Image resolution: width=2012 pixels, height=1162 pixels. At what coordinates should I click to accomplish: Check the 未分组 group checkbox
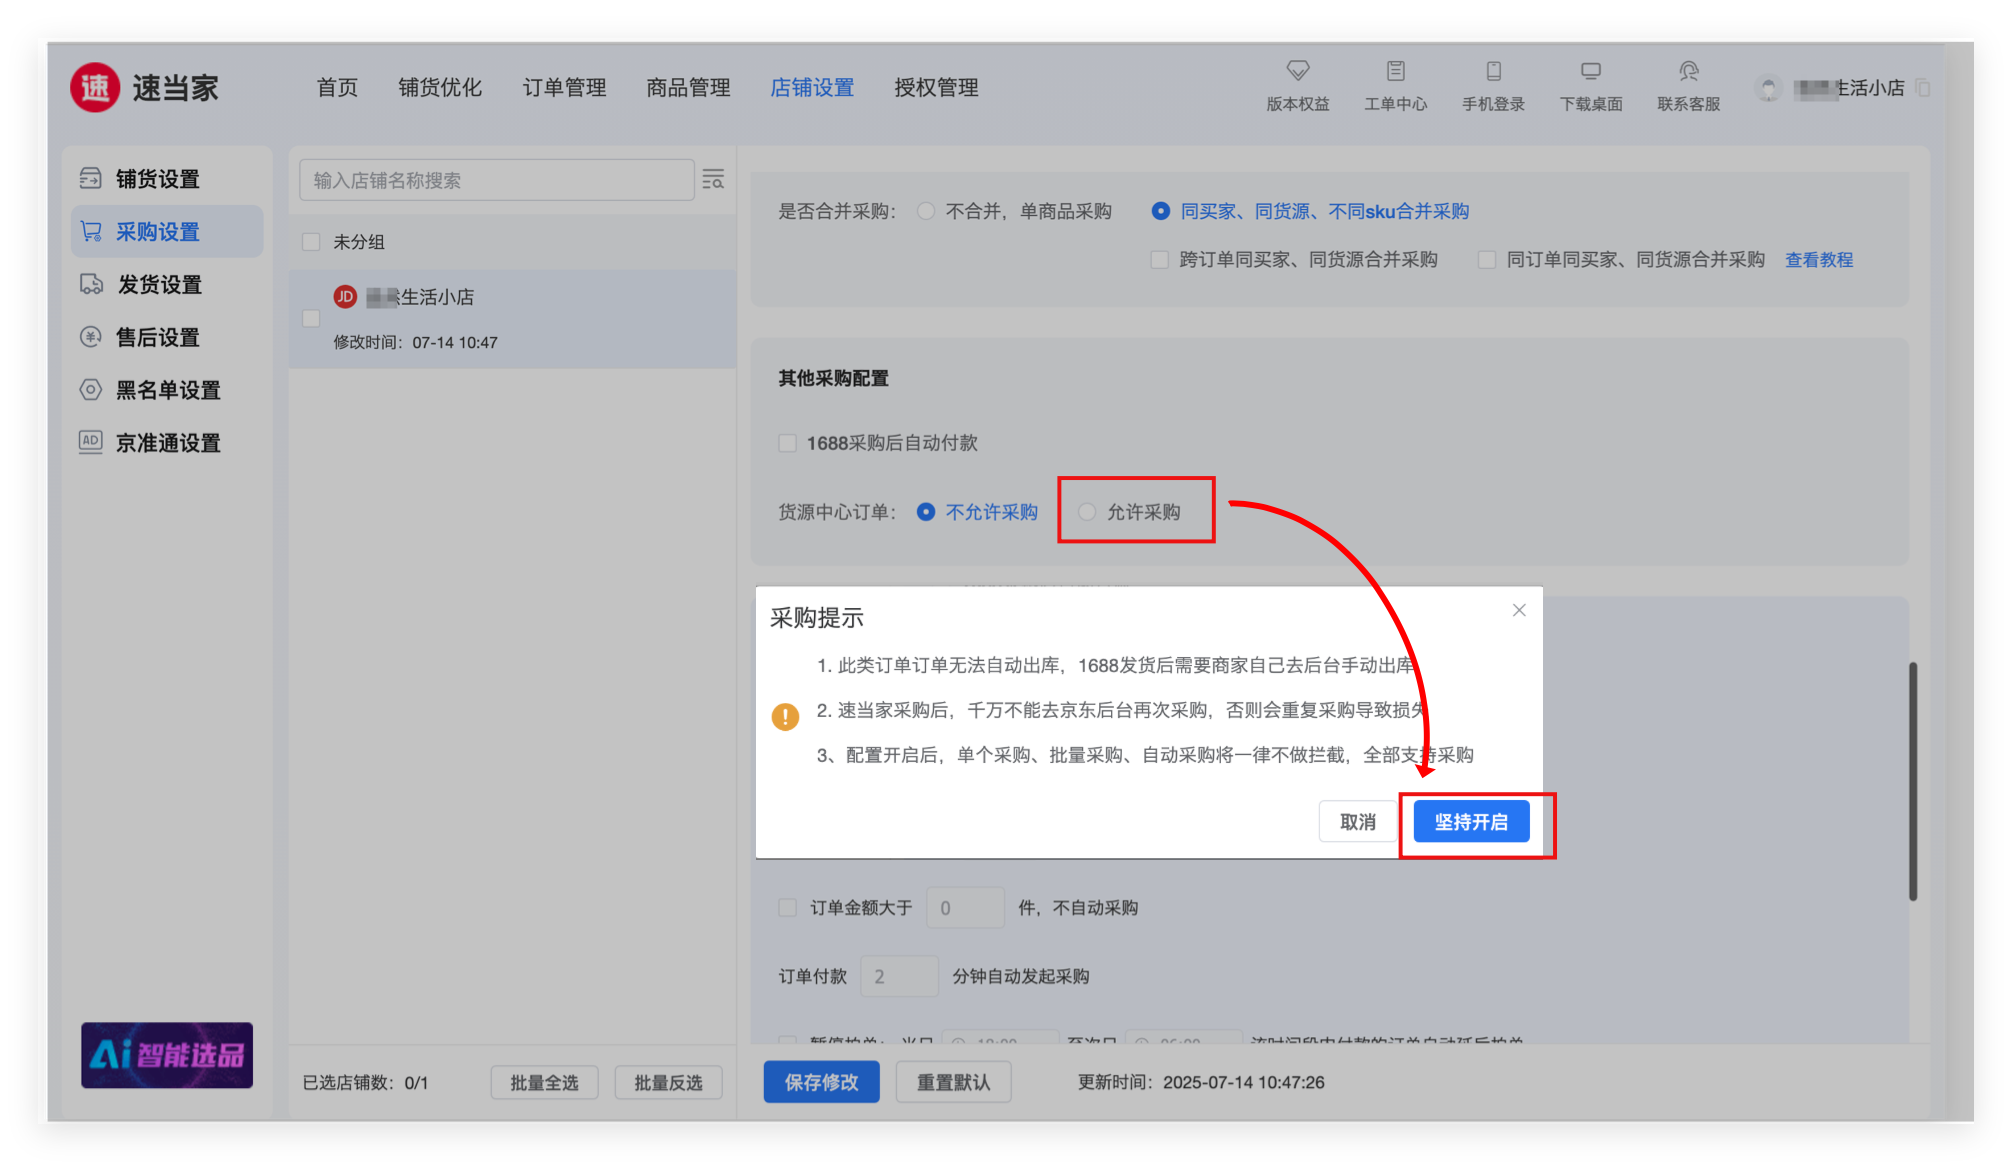(311, 242)
